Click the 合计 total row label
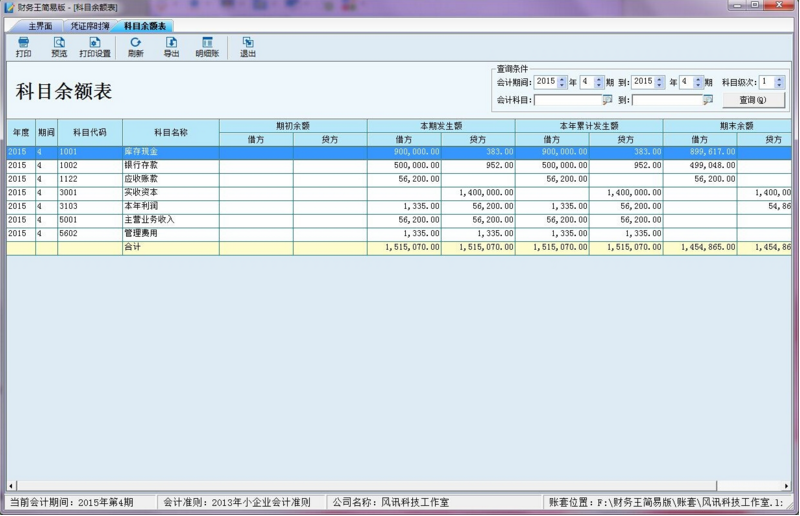This screenshot has height=516, width=800. pyautogui.click(x=132, y=247)
